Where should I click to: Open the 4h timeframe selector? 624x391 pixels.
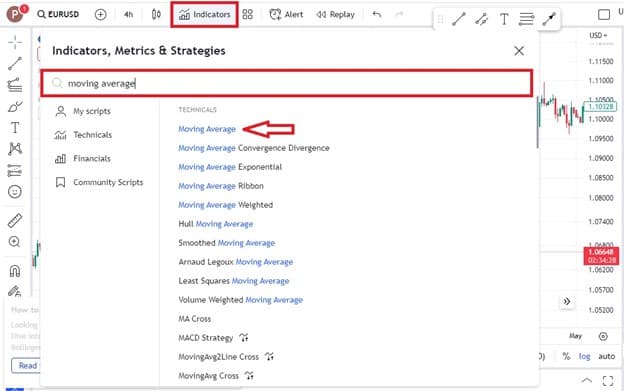(128, 15)
